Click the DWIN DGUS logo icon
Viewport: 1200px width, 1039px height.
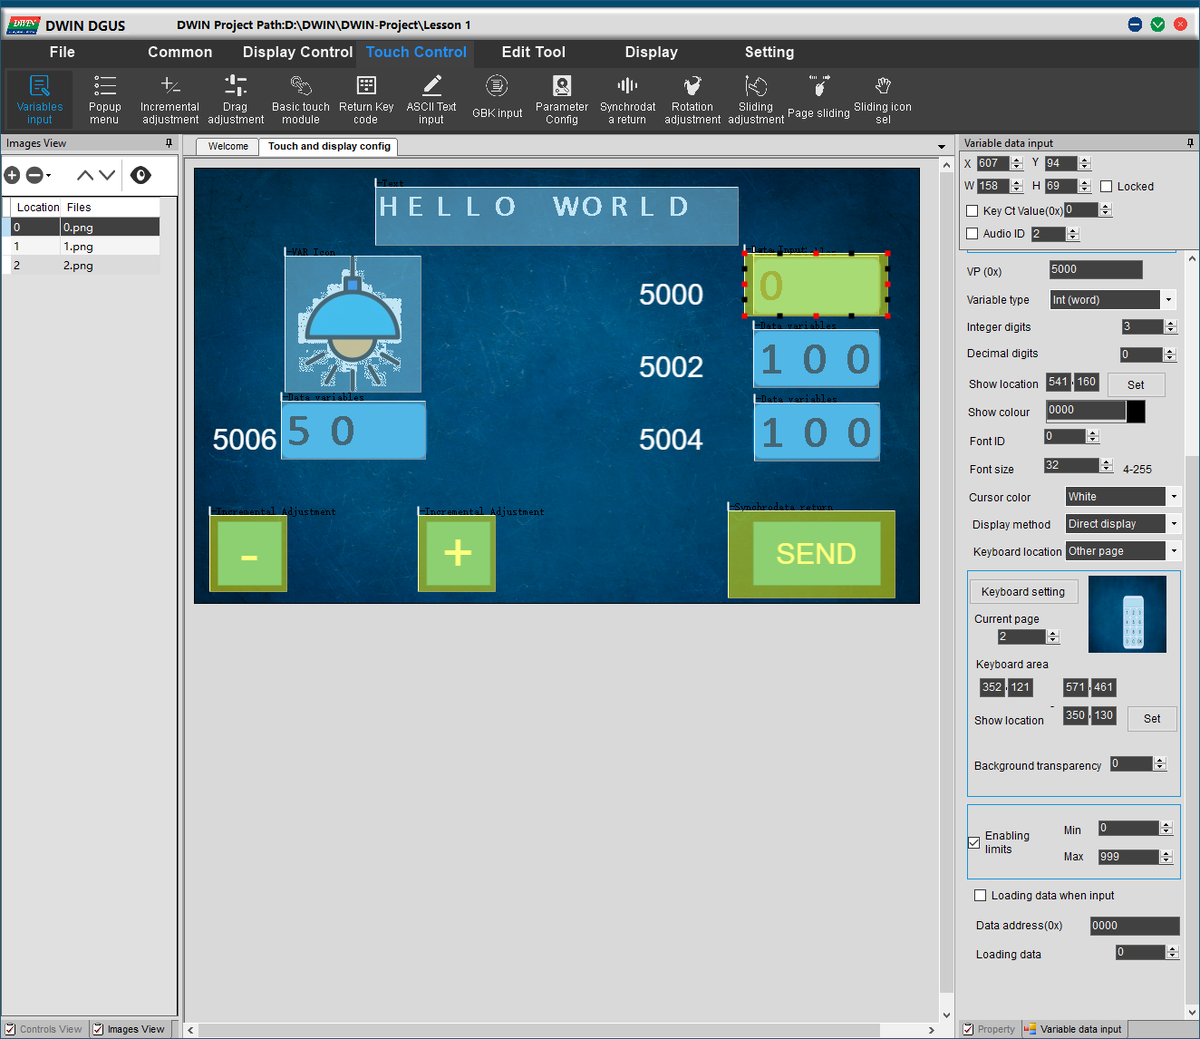pyautogui.click(x=23, y=25)
